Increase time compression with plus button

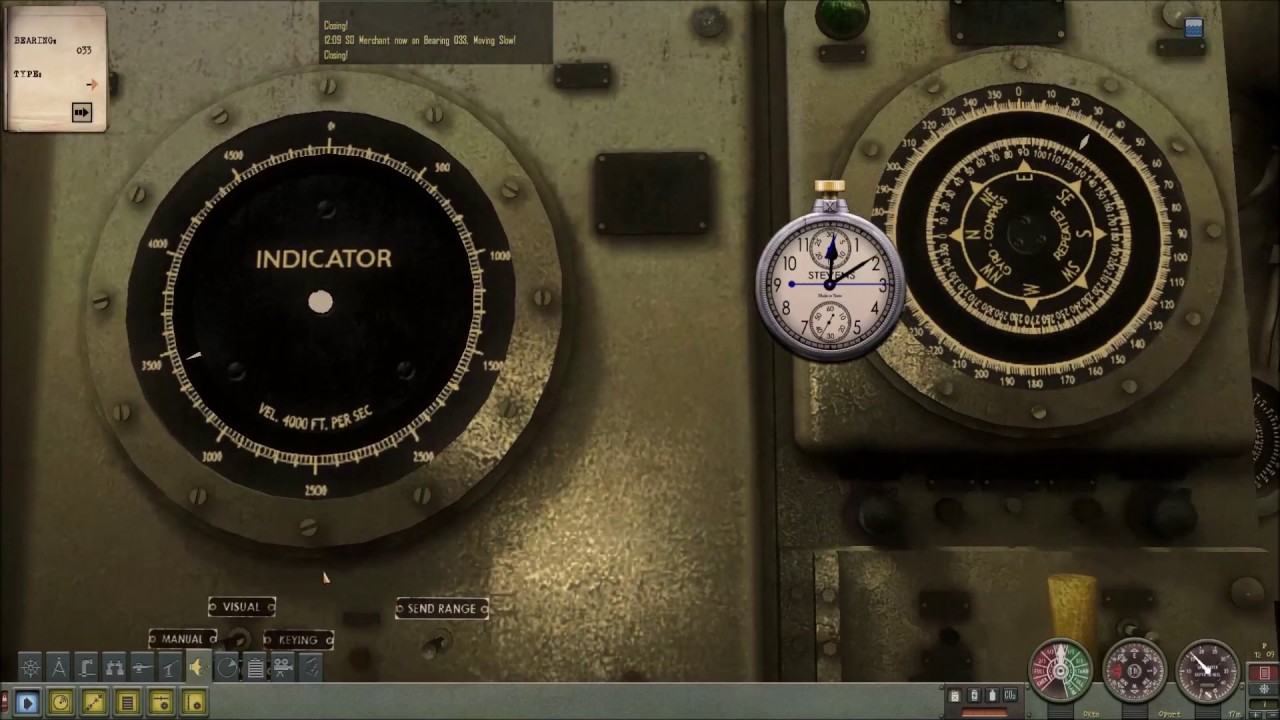(x=1256, y=714)
